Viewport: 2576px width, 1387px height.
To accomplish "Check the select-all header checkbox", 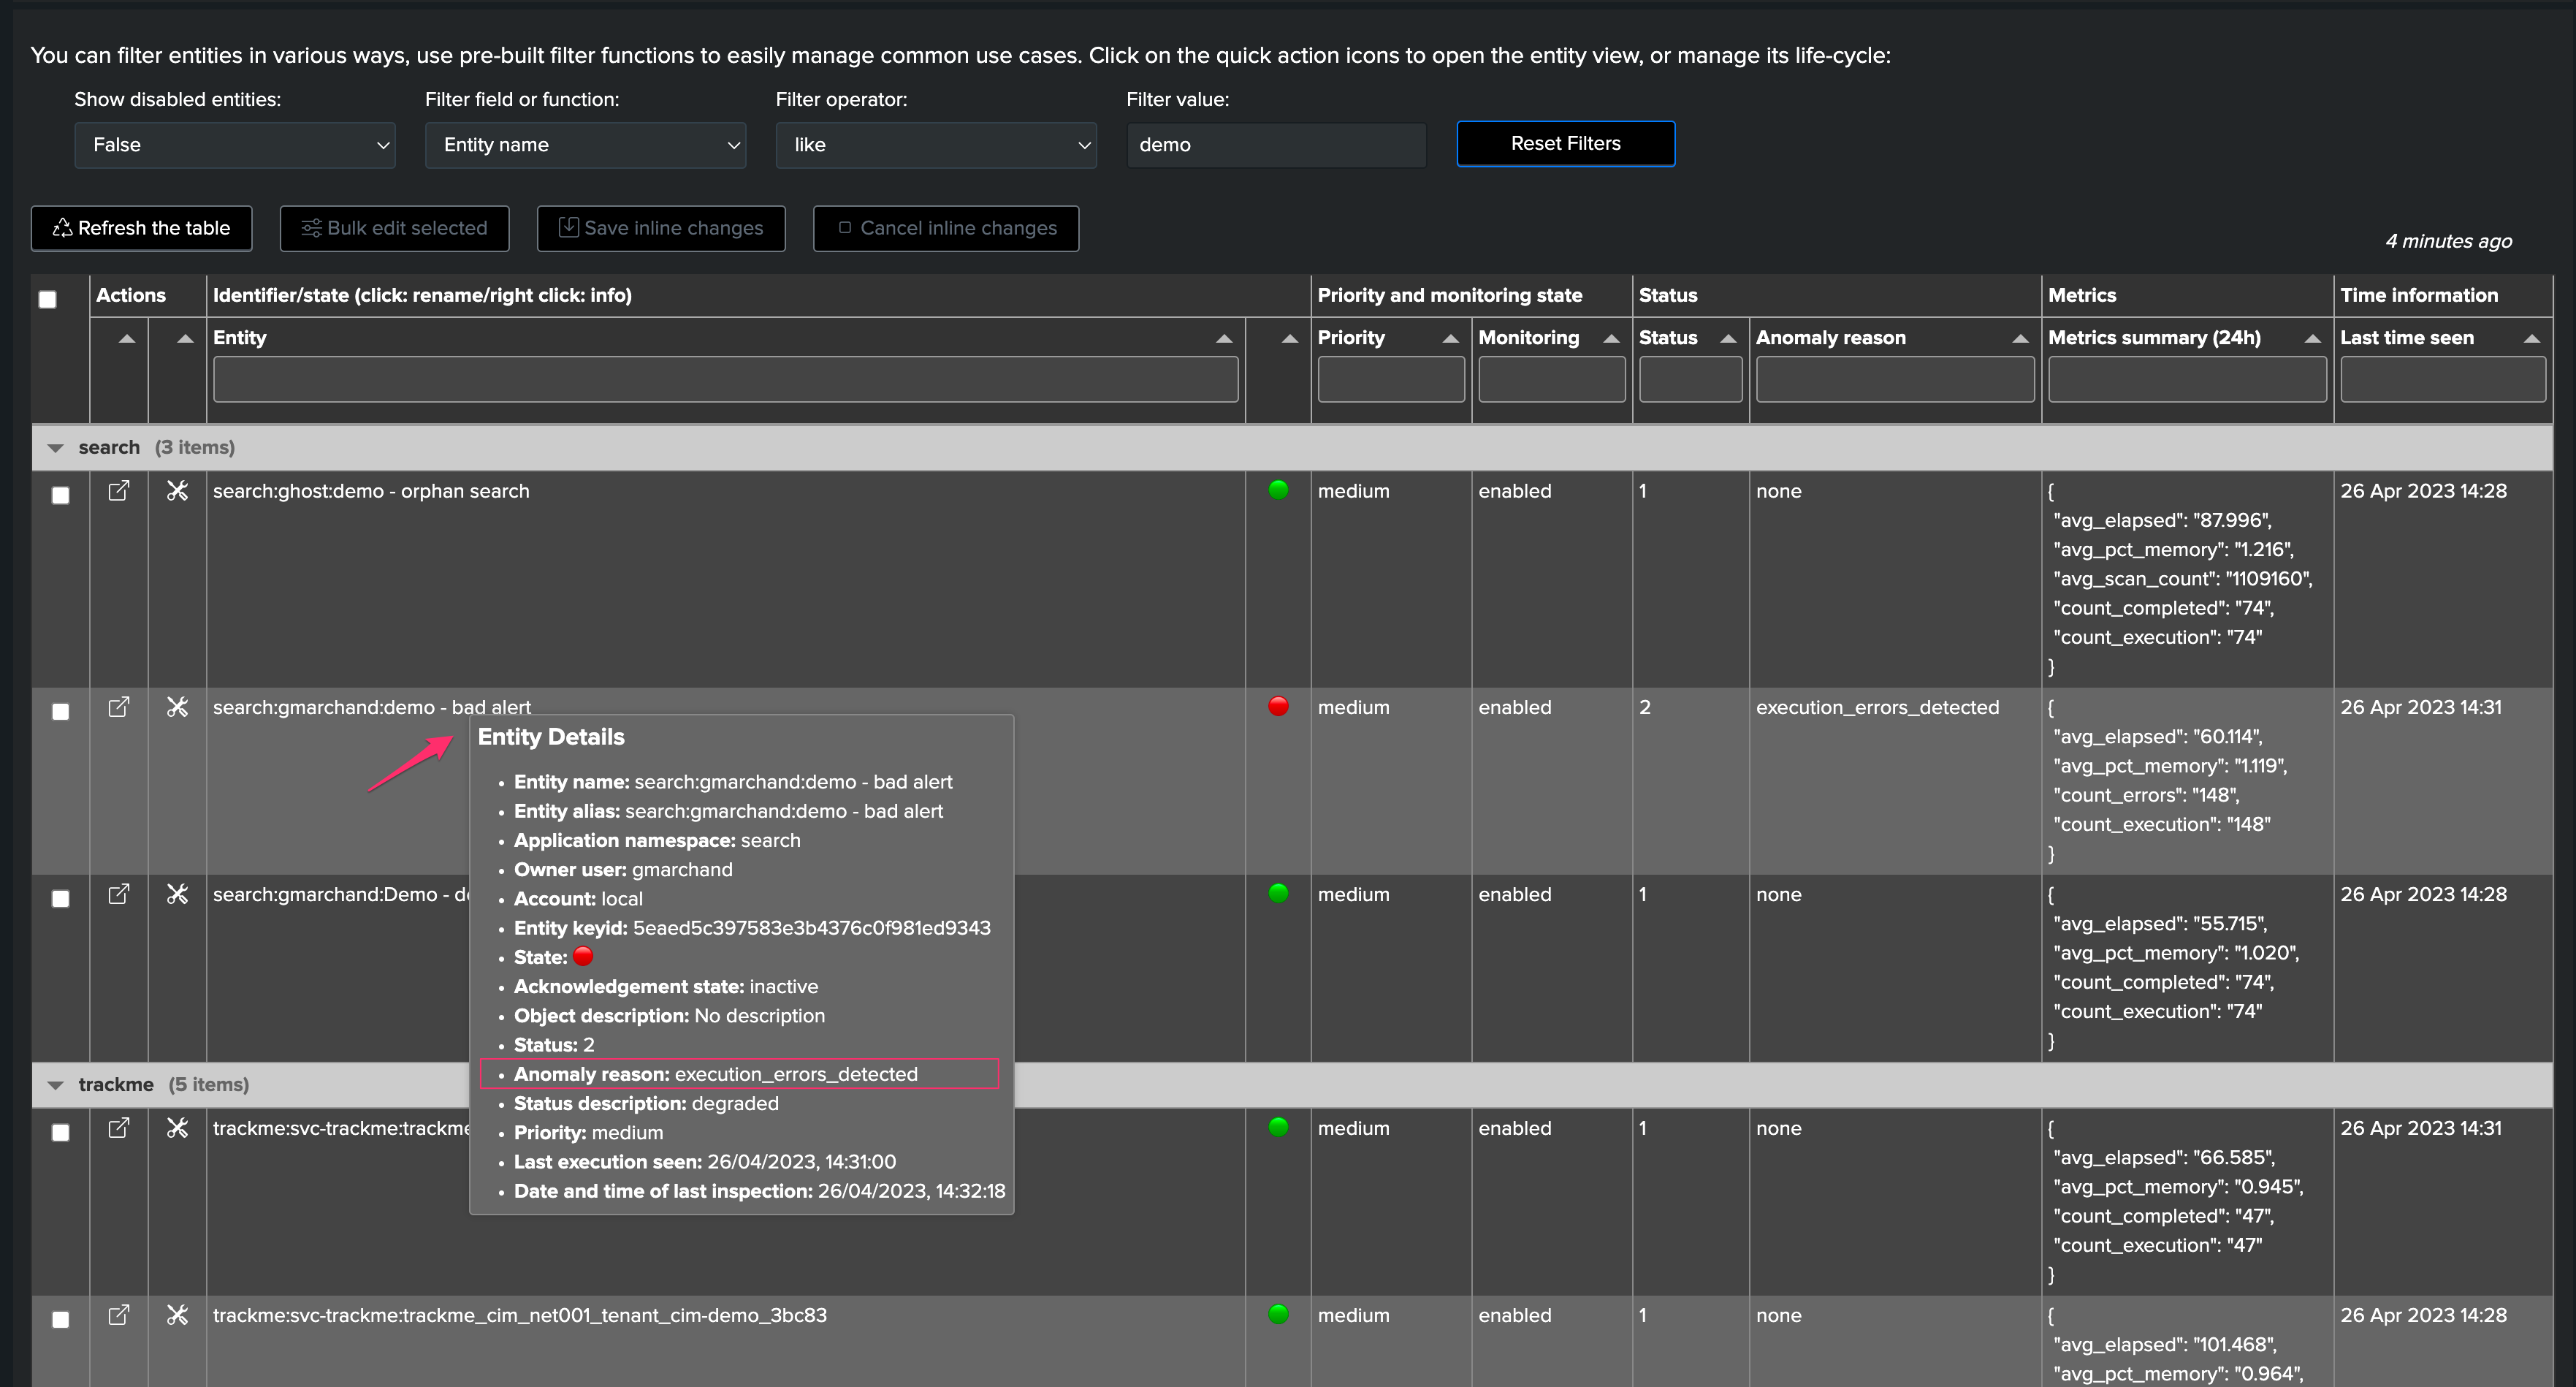I will coord(48,299).
